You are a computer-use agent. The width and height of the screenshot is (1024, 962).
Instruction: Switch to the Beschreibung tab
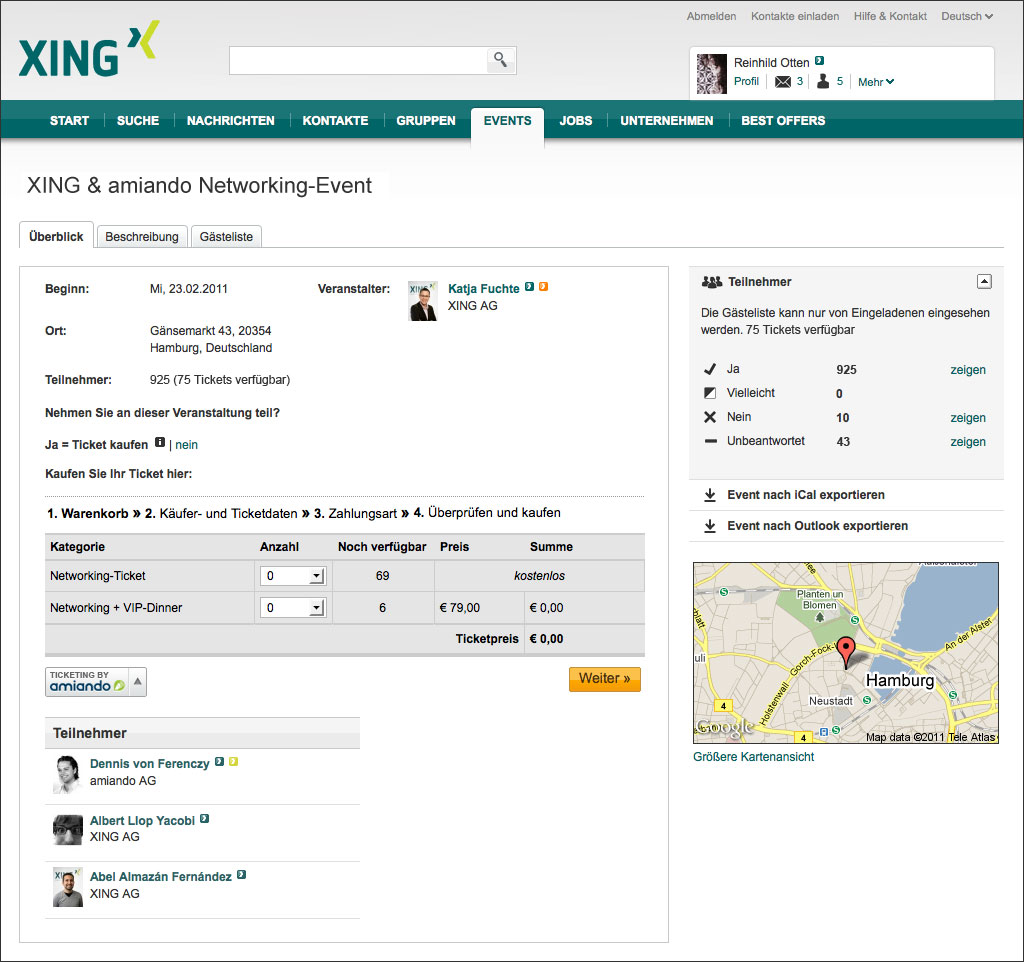(x=142, y=236)
